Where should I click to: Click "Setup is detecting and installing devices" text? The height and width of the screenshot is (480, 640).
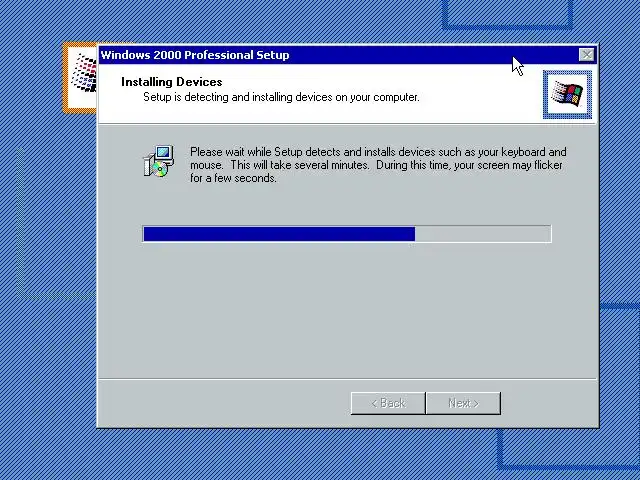pos(281,98)
